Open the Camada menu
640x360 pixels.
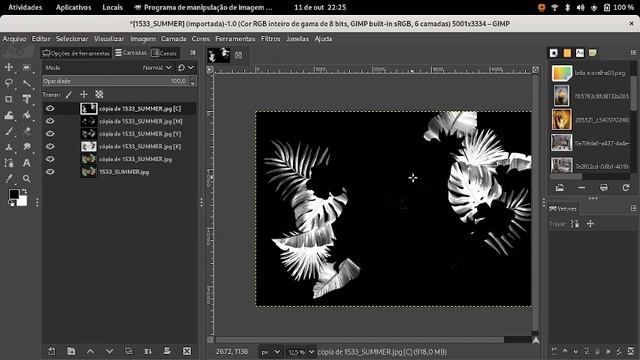173,39
